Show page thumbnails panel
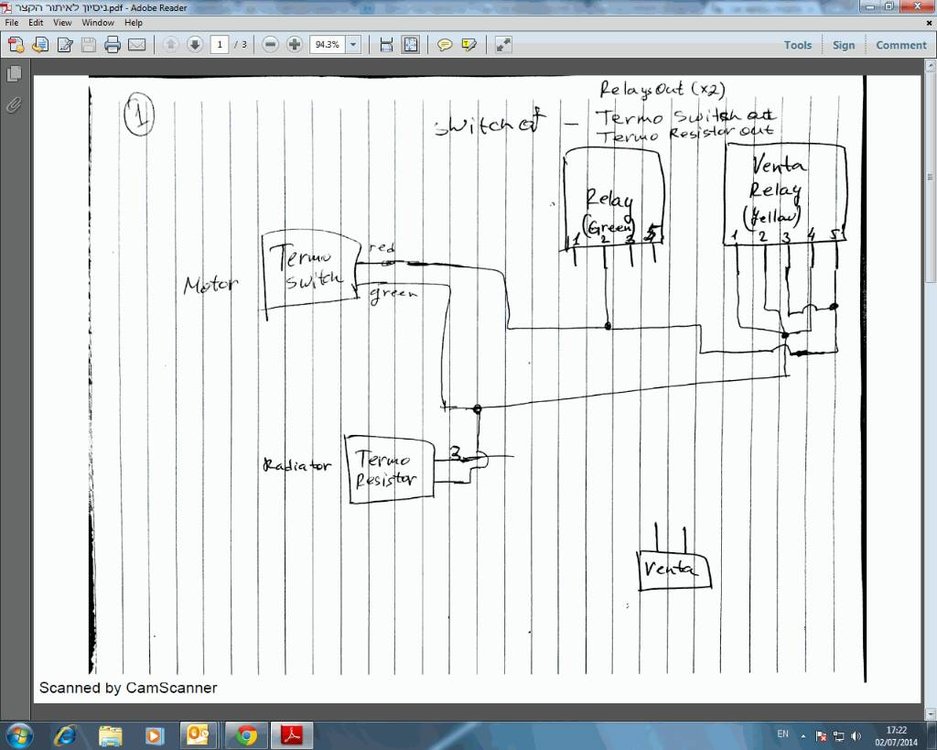 point(13,74)
